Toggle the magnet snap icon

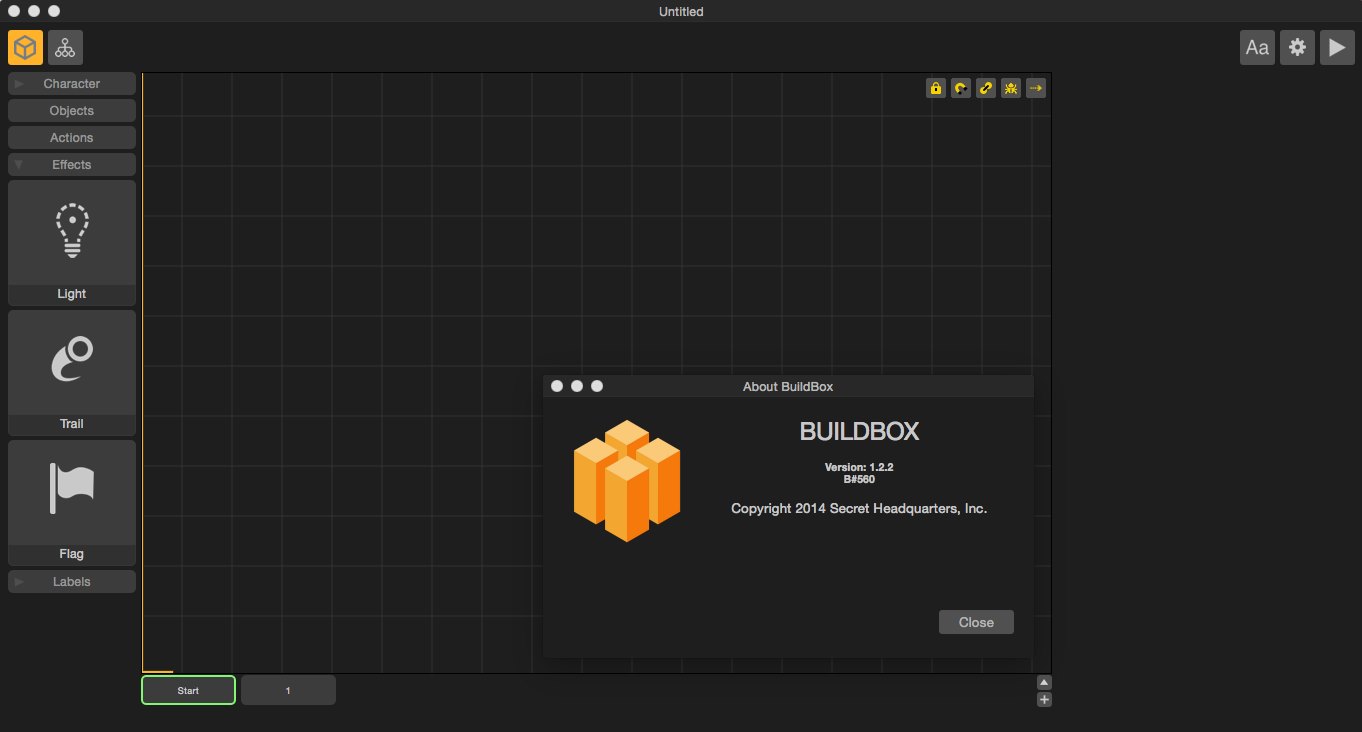(x=961, y=88)
